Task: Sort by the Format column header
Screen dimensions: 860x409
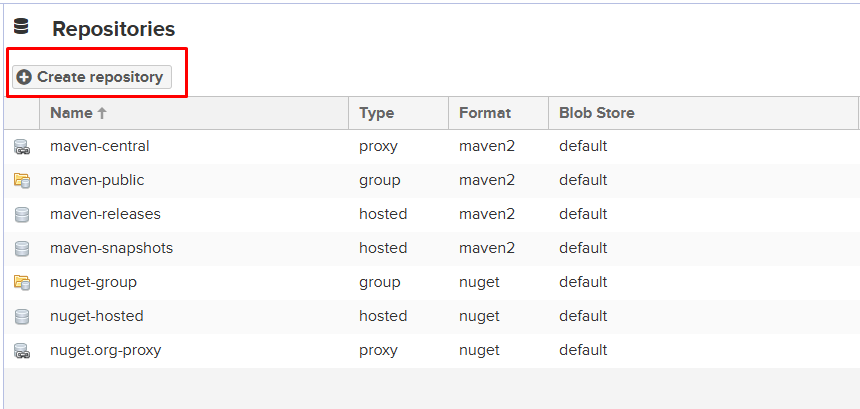Action: 485,113
